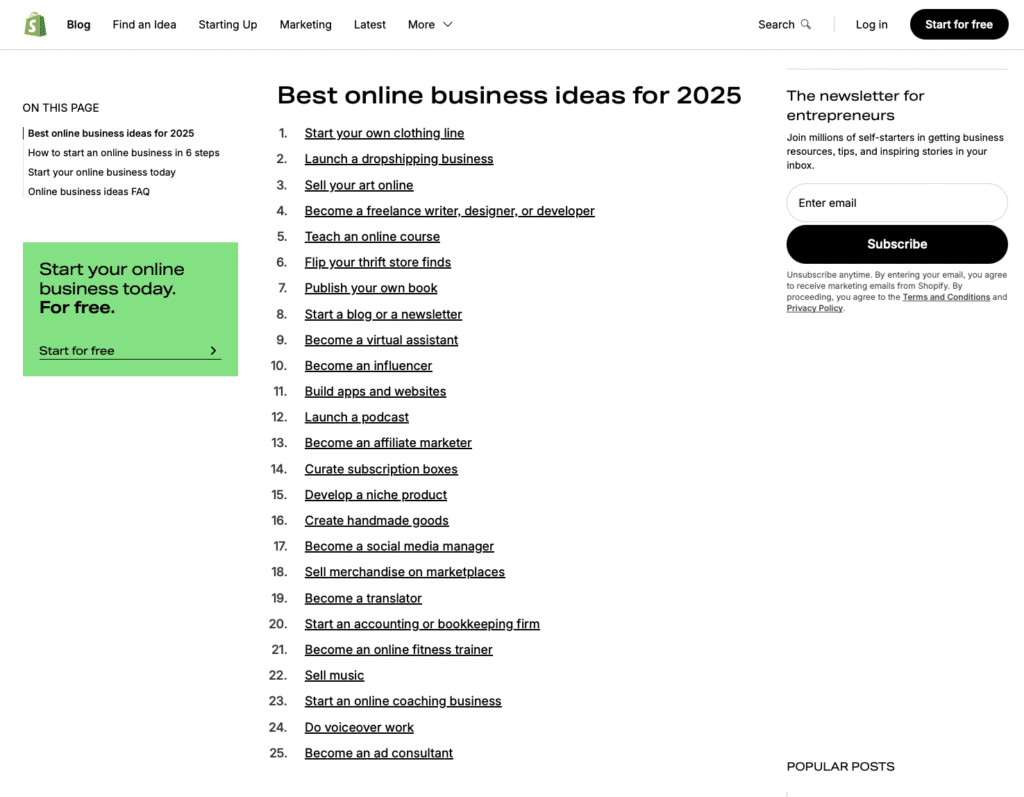Open the Terms and Conditions link
Image resolution: width=1024 pixels, height=797 pixels.
pos(945,297)
